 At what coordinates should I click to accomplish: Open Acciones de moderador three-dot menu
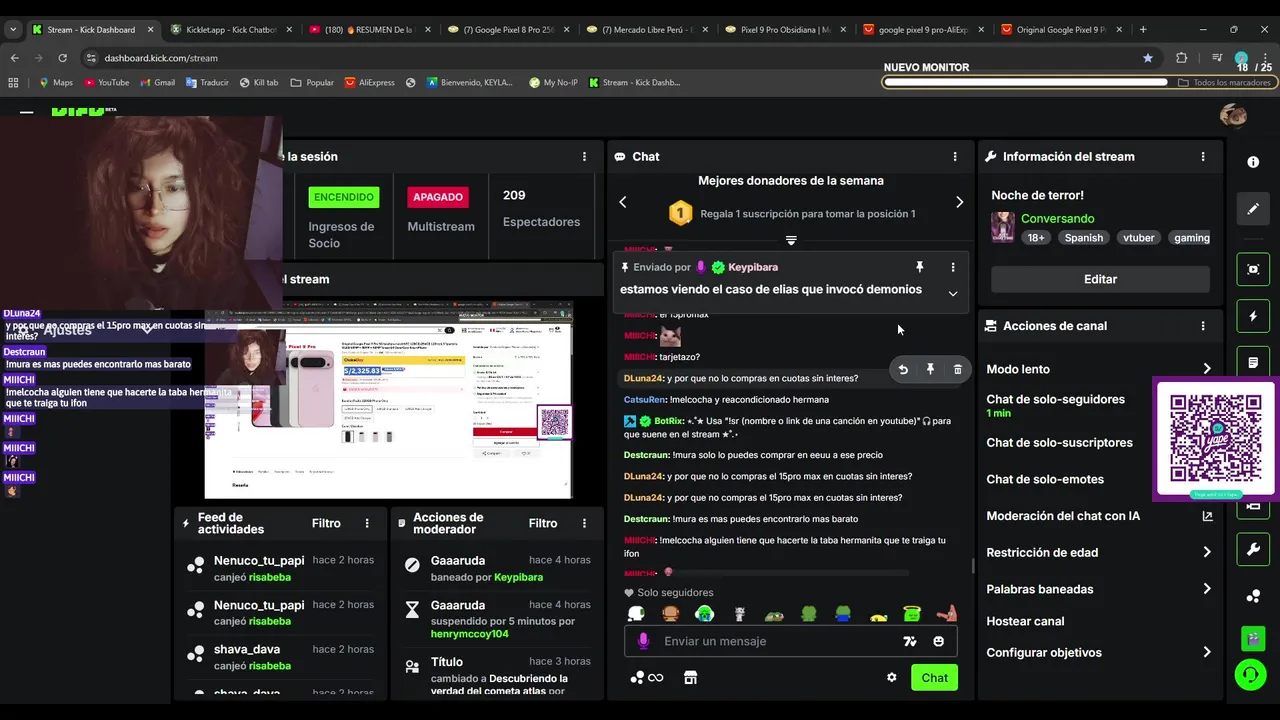pyautogui.click(x=585, y=523)
